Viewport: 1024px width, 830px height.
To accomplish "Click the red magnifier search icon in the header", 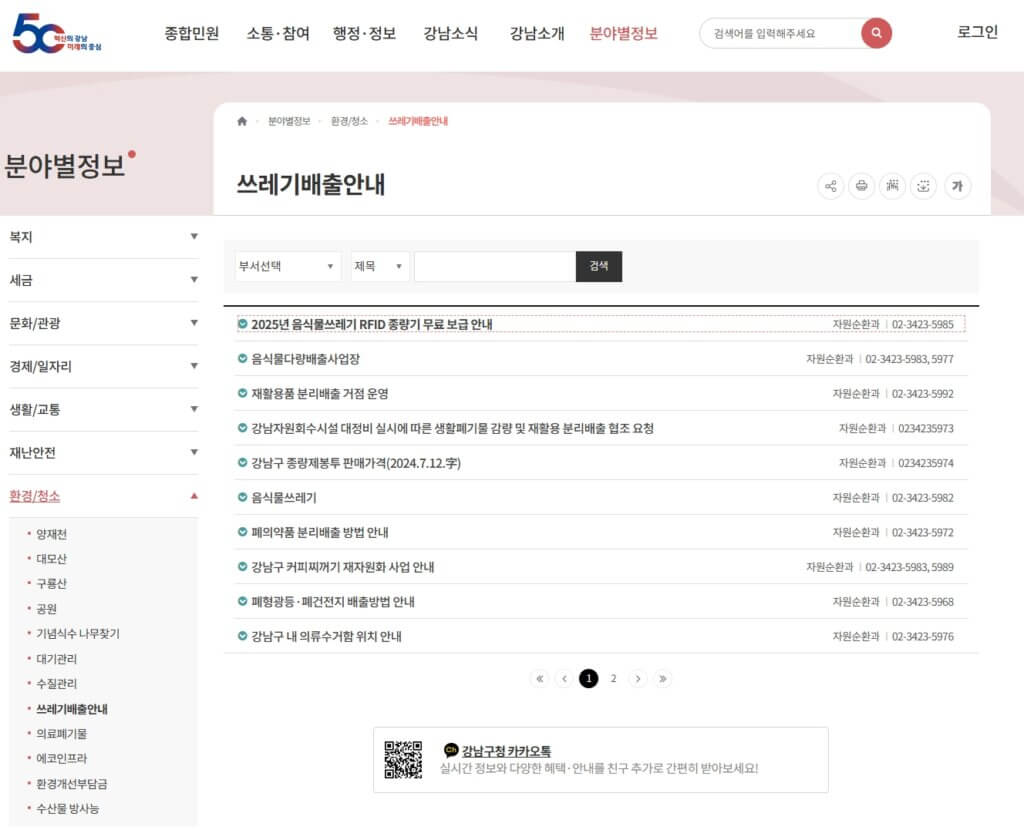I will coord(876,33).
